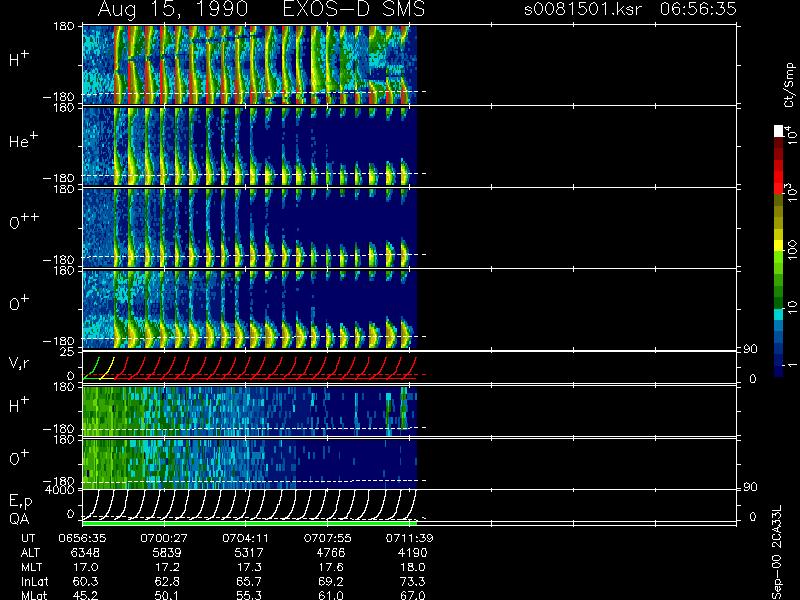Select the InLat value '73.3'
800x600 pixels.
coord(412,581)
